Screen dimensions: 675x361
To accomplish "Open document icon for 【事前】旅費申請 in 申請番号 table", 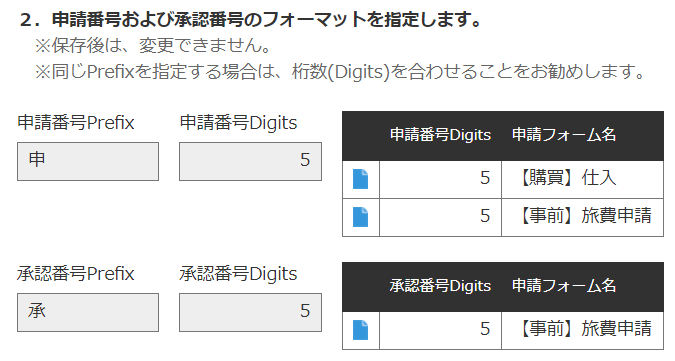I will point(360,217).
